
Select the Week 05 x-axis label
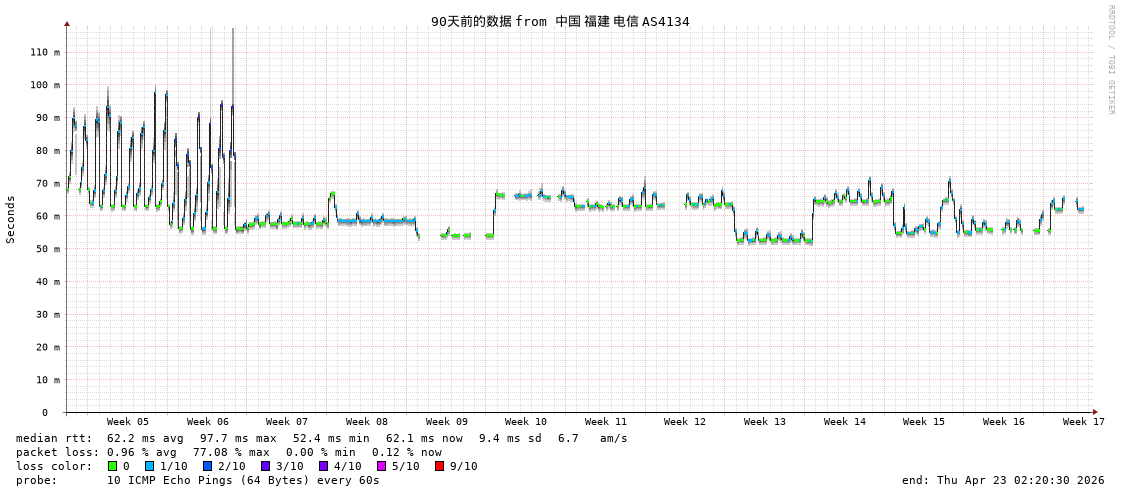pyautogui.click(x=128, y=422)
